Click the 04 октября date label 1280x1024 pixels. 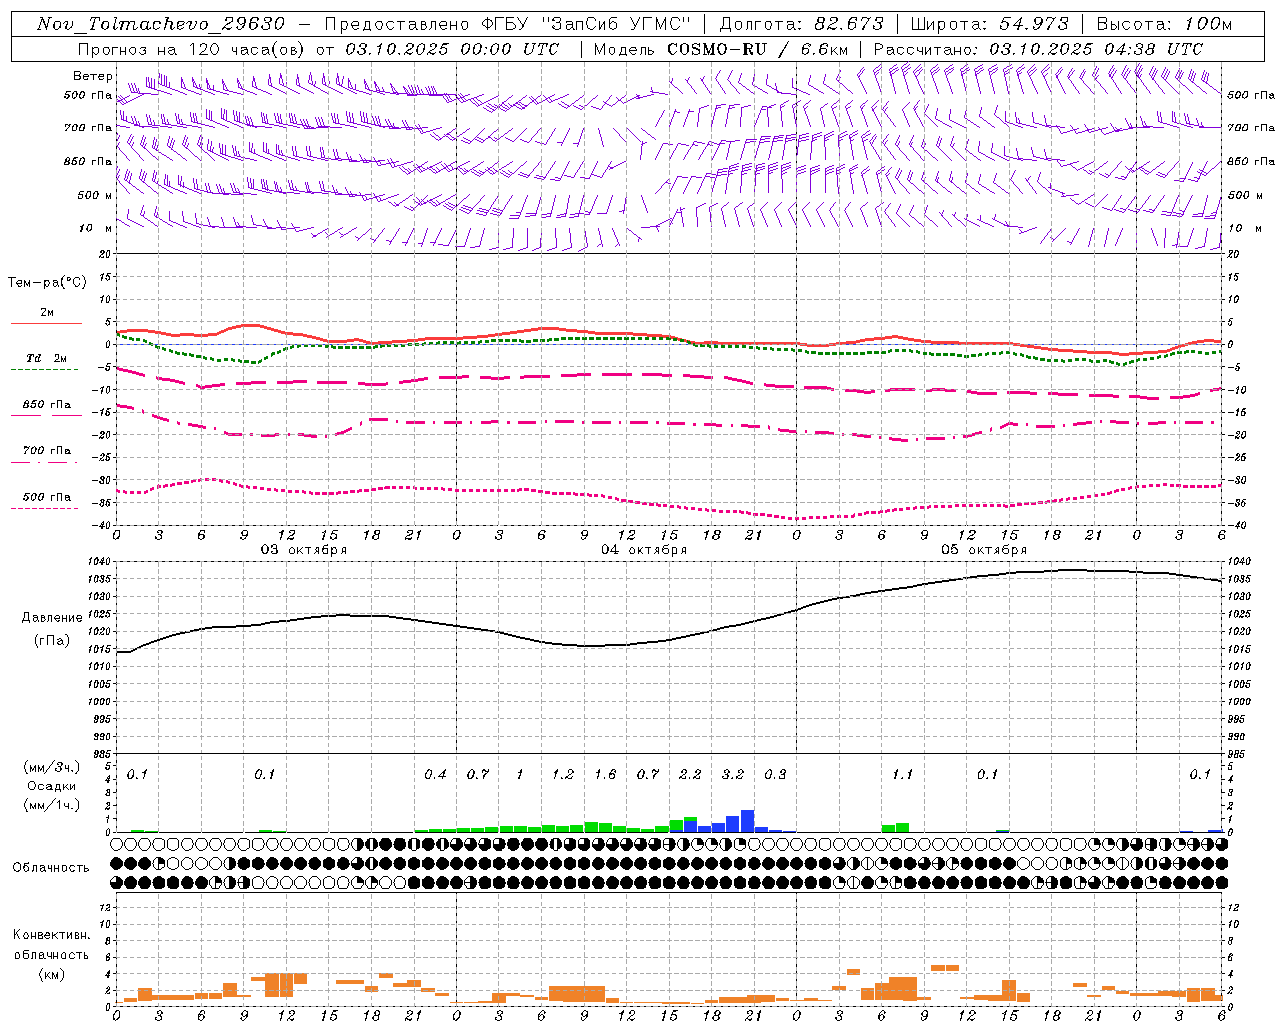point(644,549)
